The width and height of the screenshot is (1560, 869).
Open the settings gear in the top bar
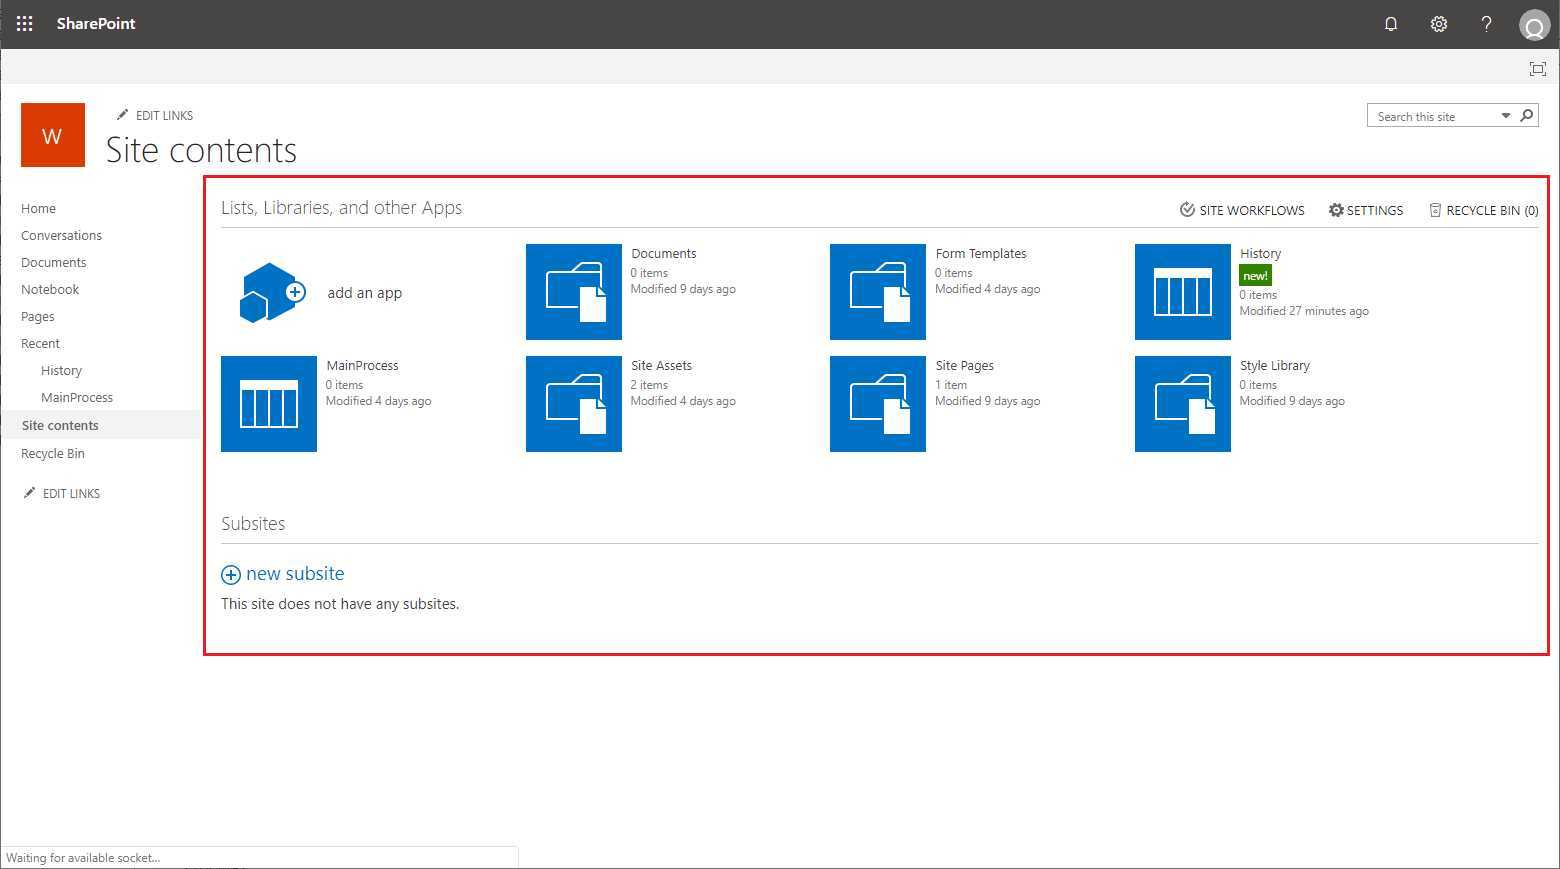[x=1438, y=24]
